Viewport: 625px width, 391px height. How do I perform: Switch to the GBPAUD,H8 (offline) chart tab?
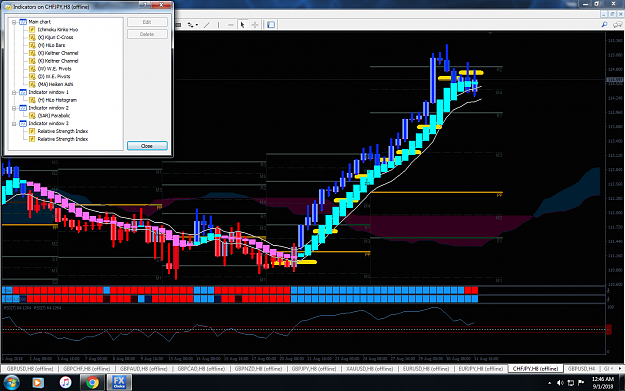(143, 369)
